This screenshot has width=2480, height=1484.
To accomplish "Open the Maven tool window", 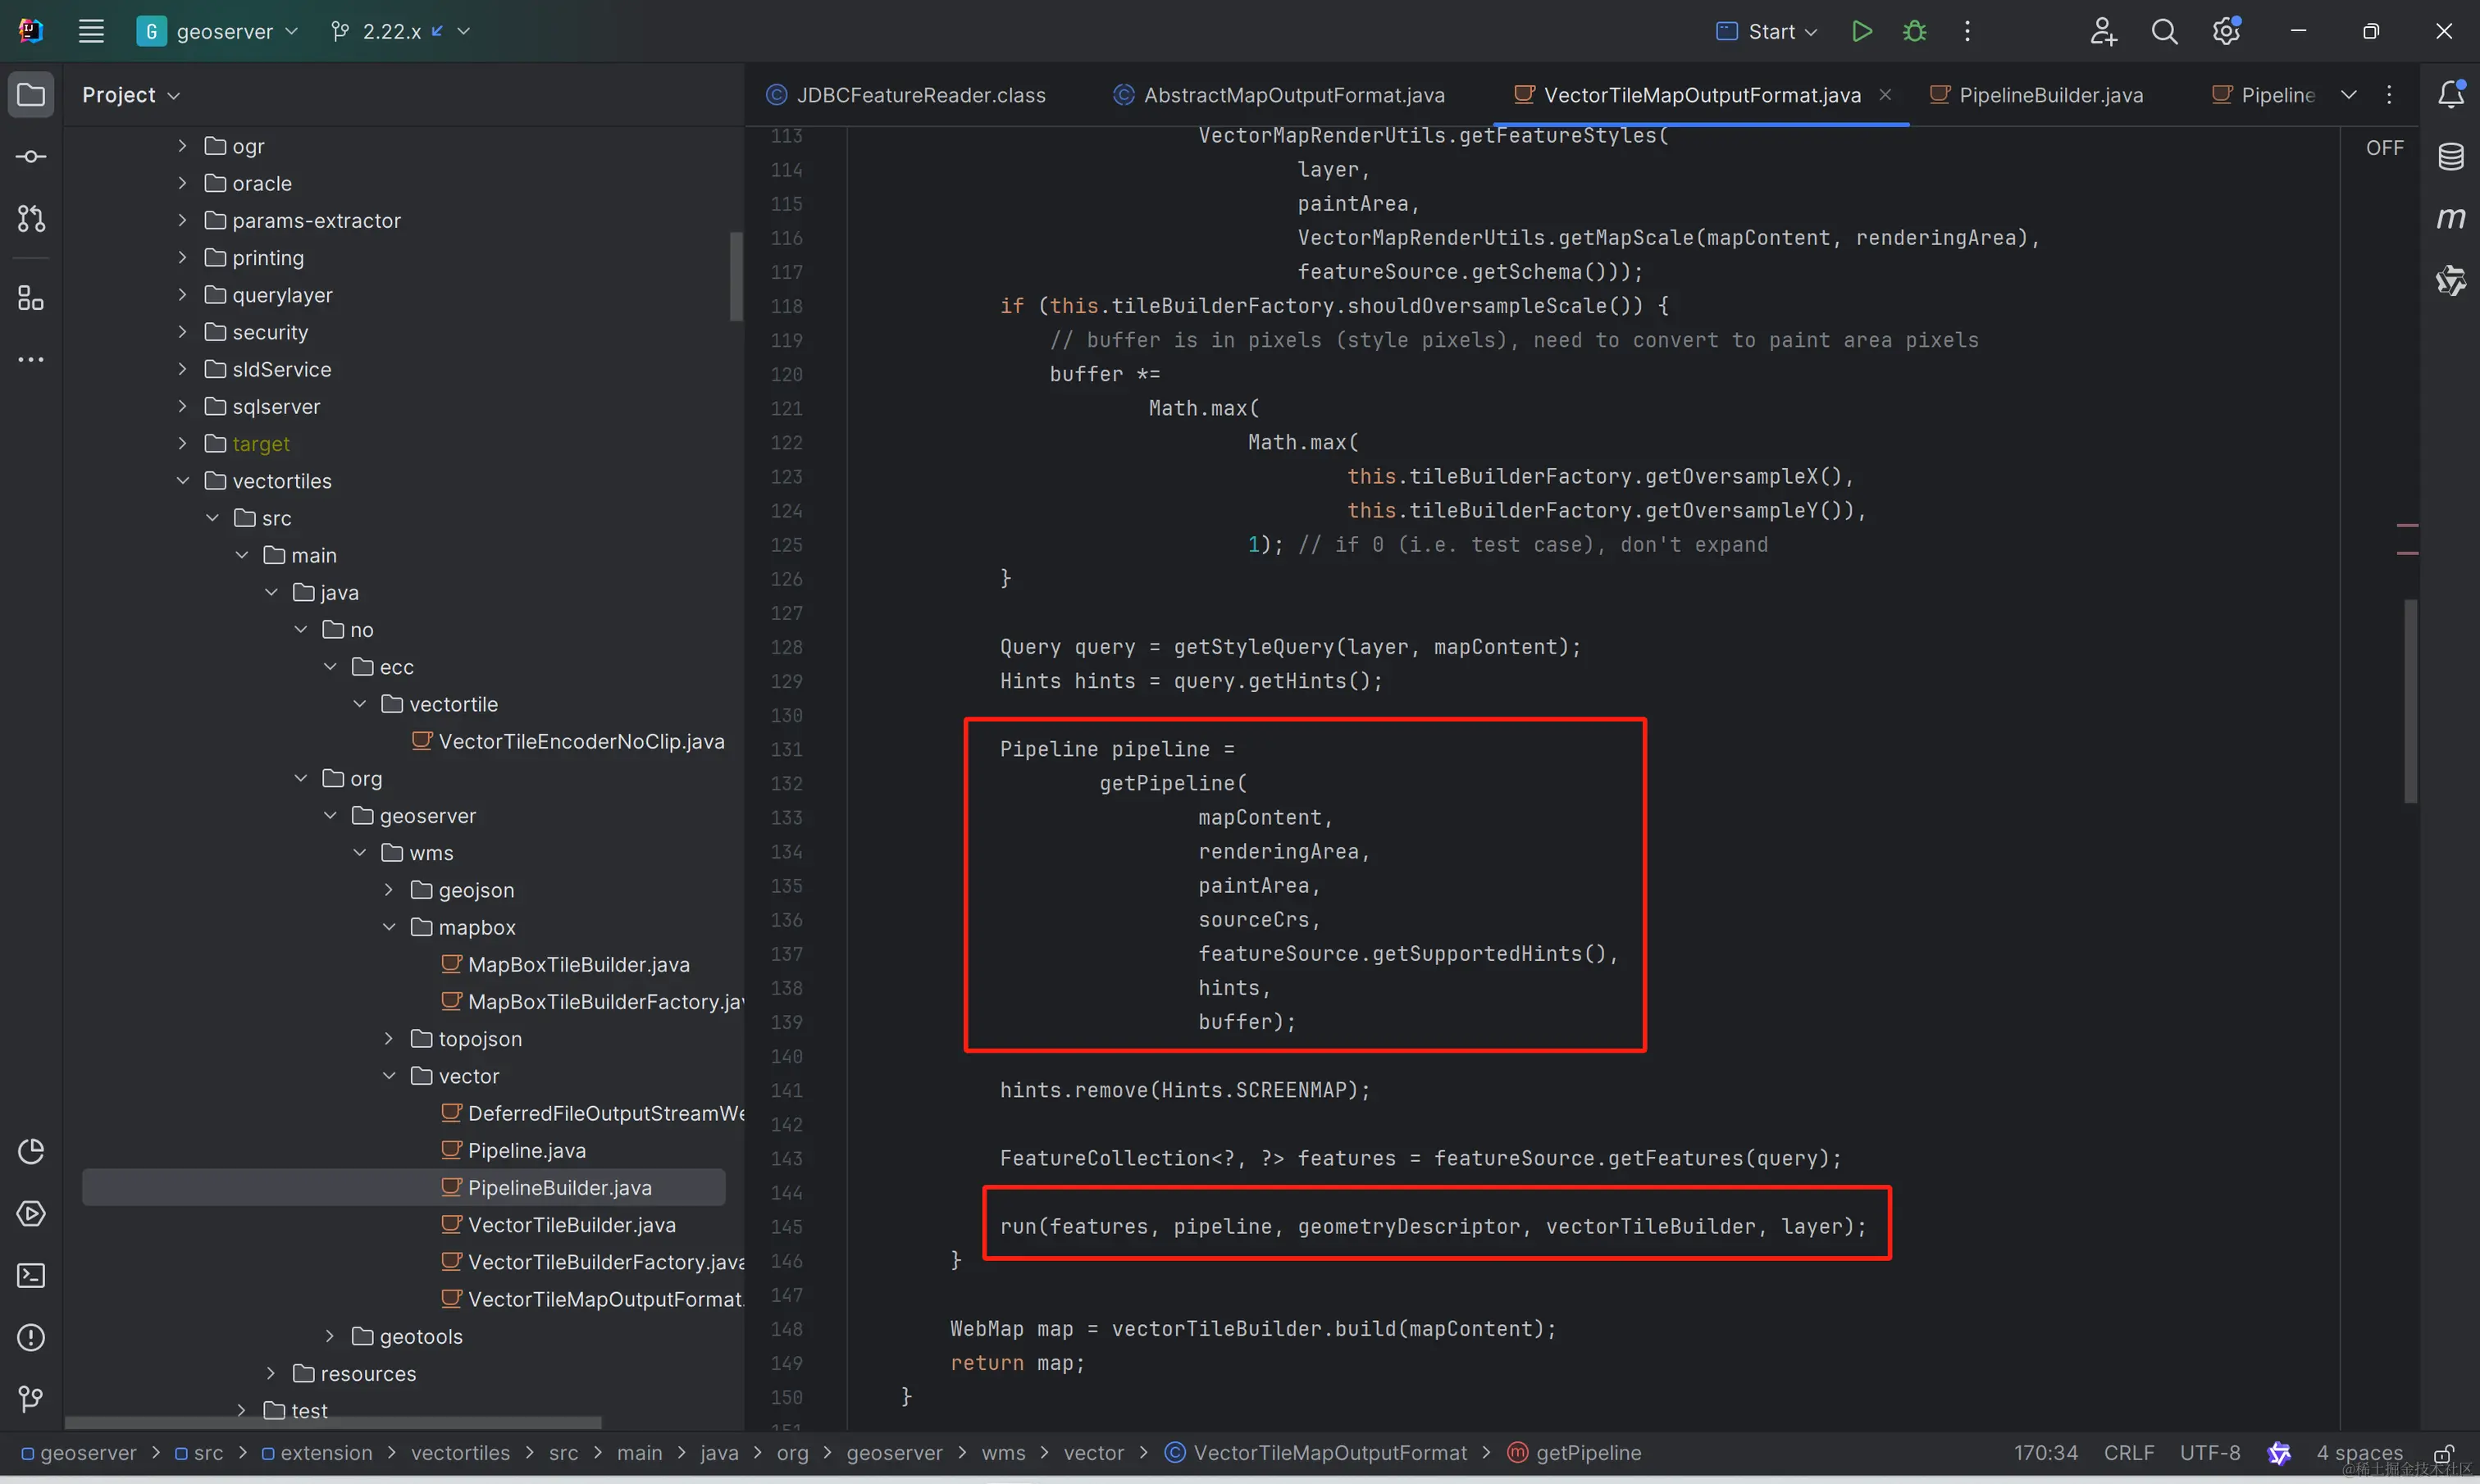I will pyautogui.click(x=2451, y=217).
